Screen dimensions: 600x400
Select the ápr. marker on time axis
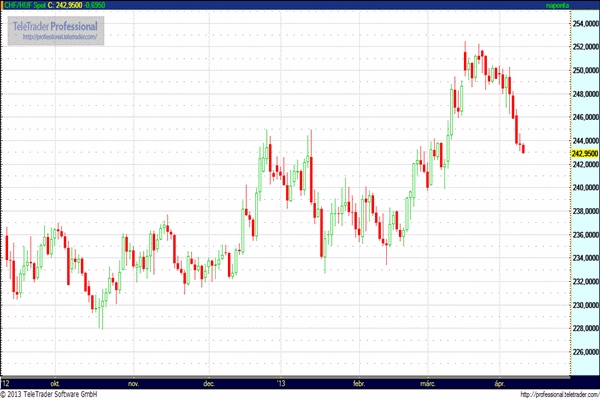500,382
